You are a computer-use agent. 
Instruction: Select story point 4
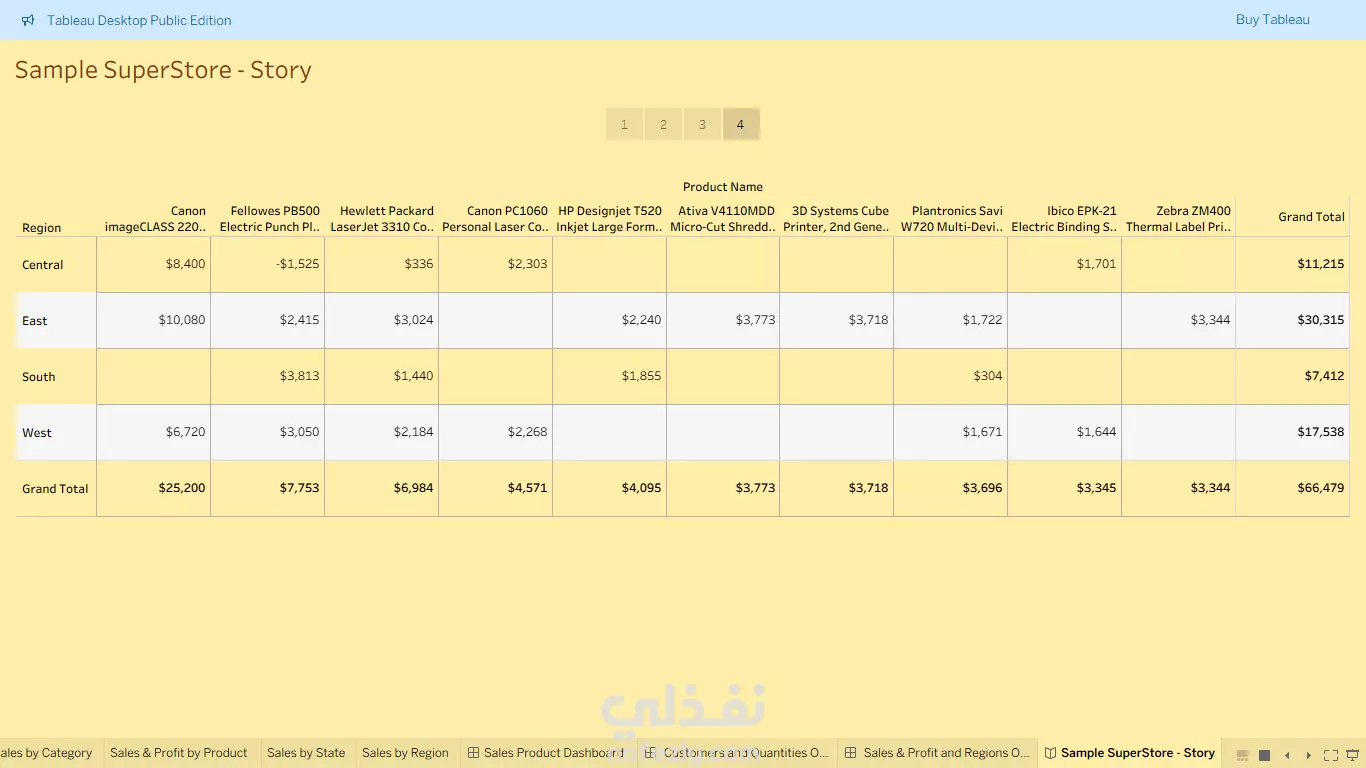(741, 125)
